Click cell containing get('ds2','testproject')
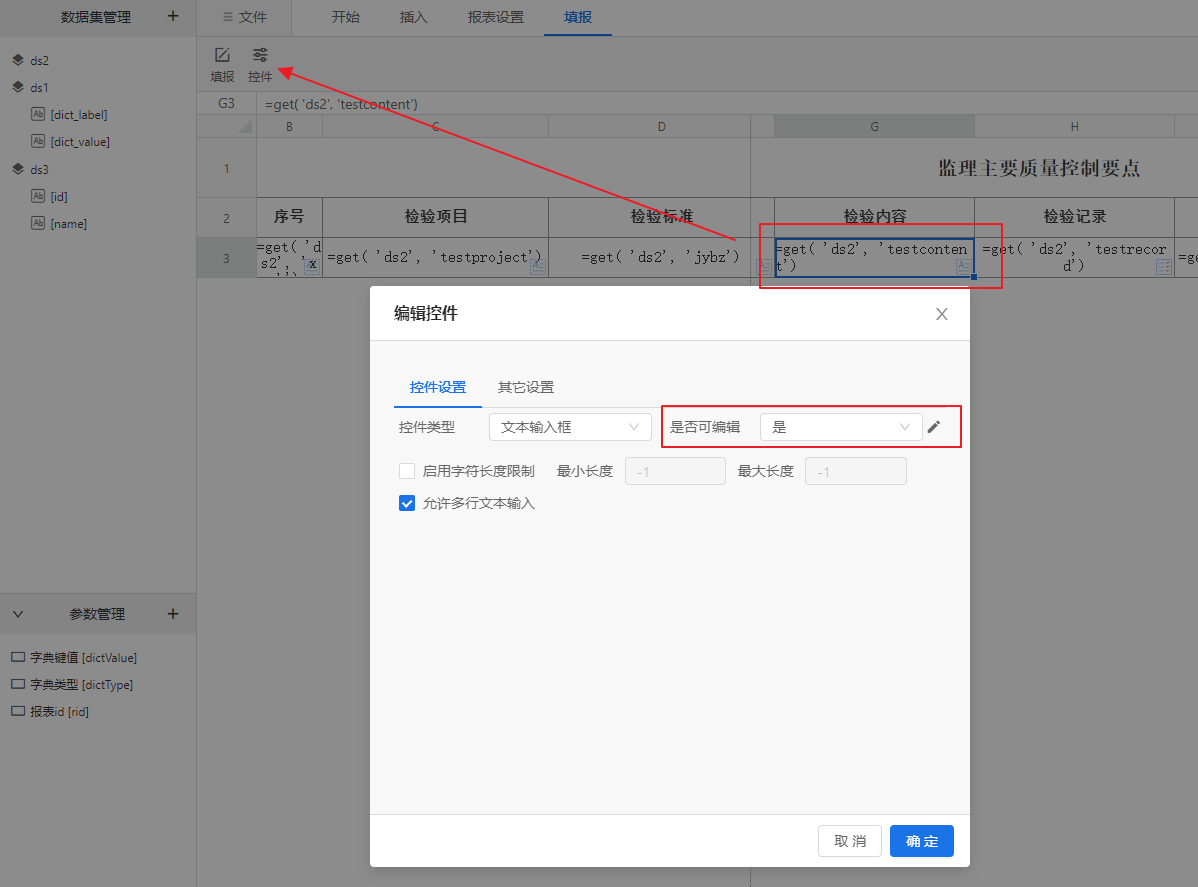This screenshot has height=887, width=1198. [x=435, y=257]
